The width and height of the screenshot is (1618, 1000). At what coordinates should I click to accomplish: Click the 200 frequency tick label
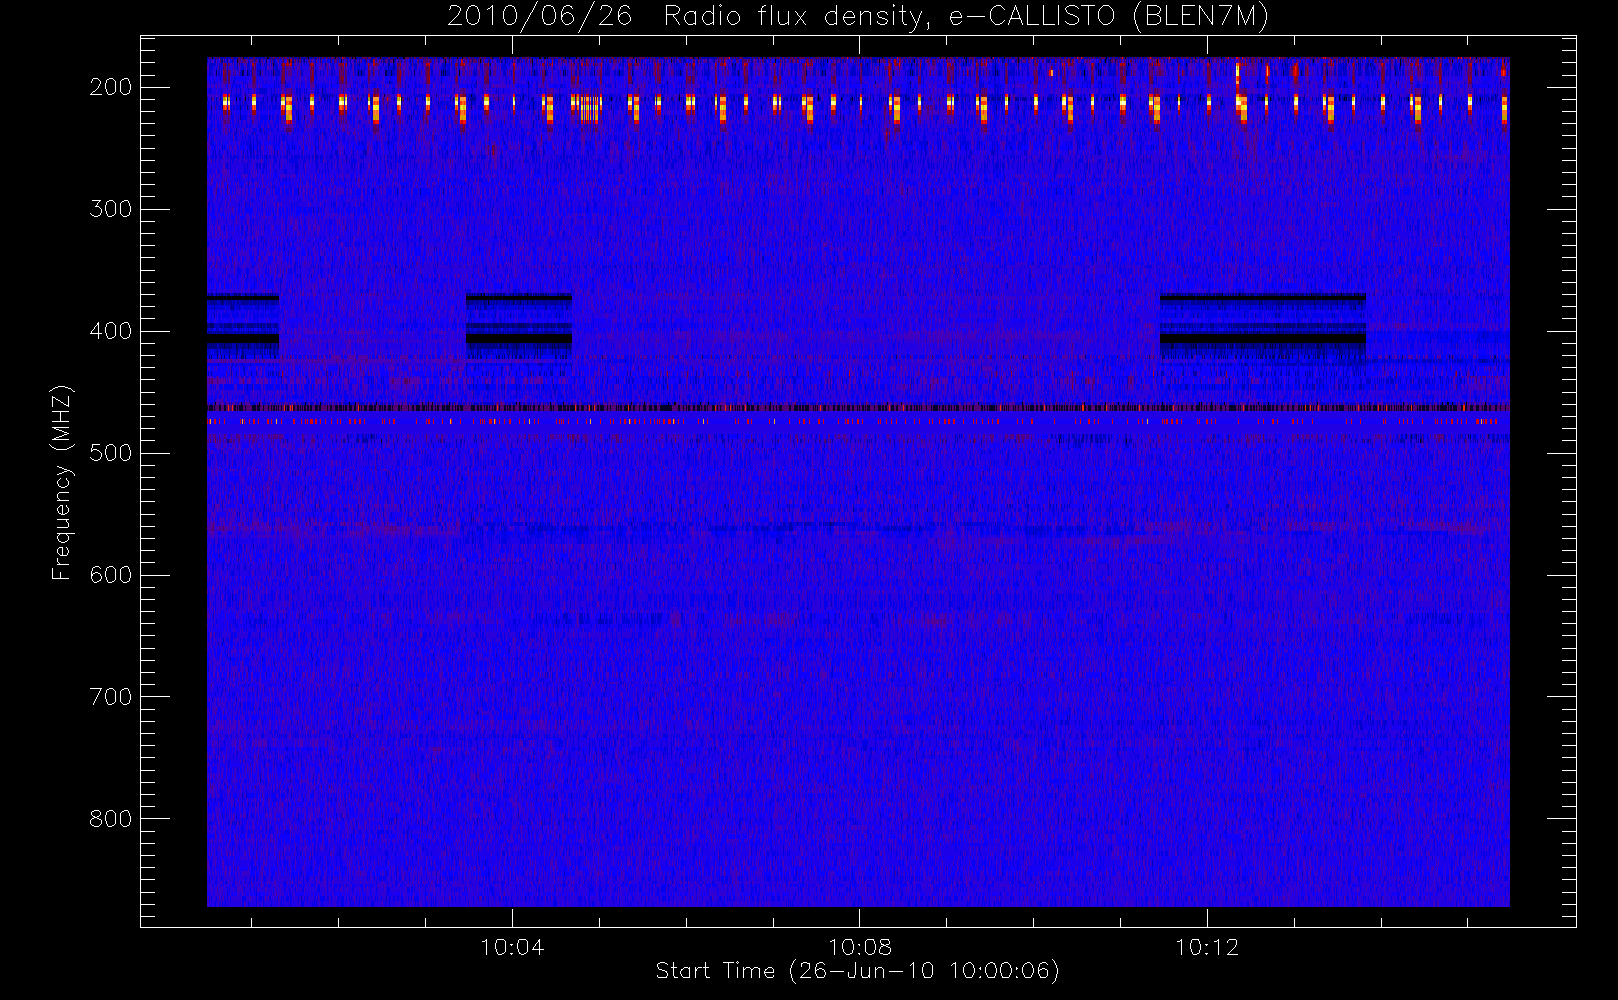111,87
